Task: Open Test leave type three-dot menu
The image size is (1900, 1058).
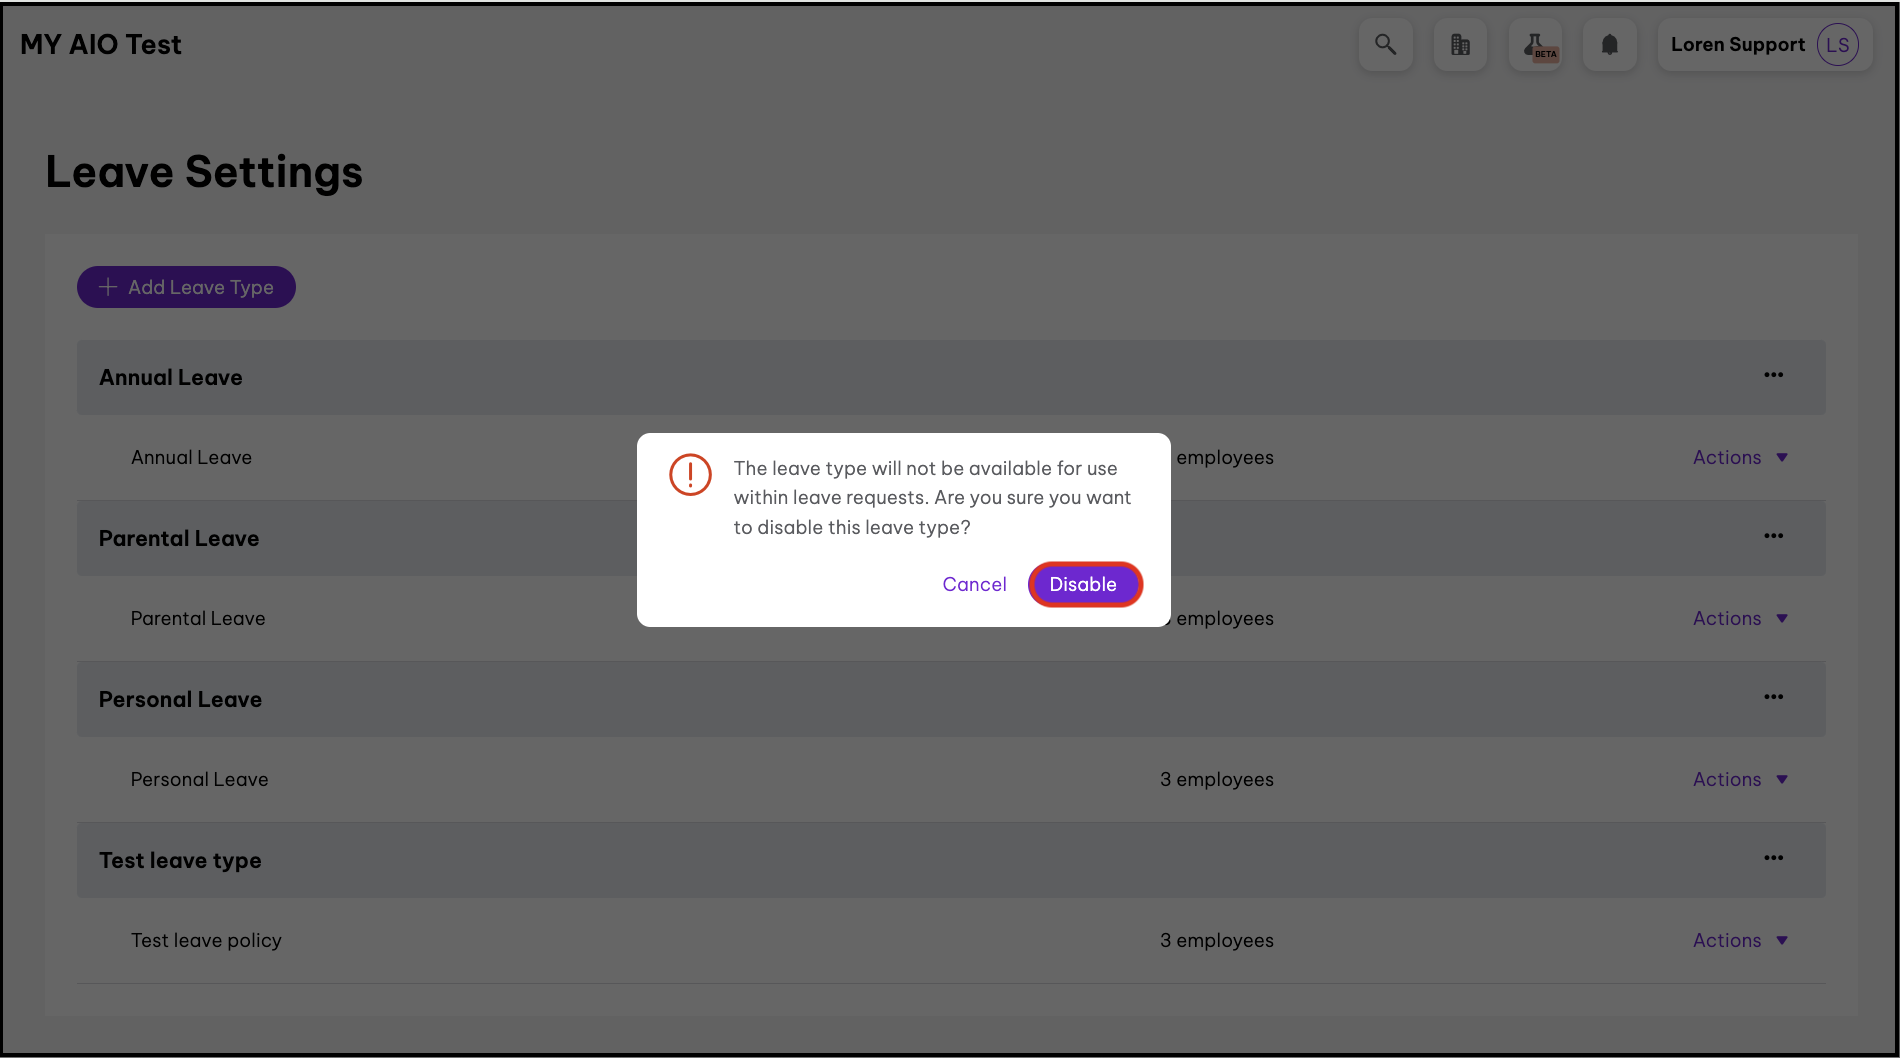Action: 1773,858
